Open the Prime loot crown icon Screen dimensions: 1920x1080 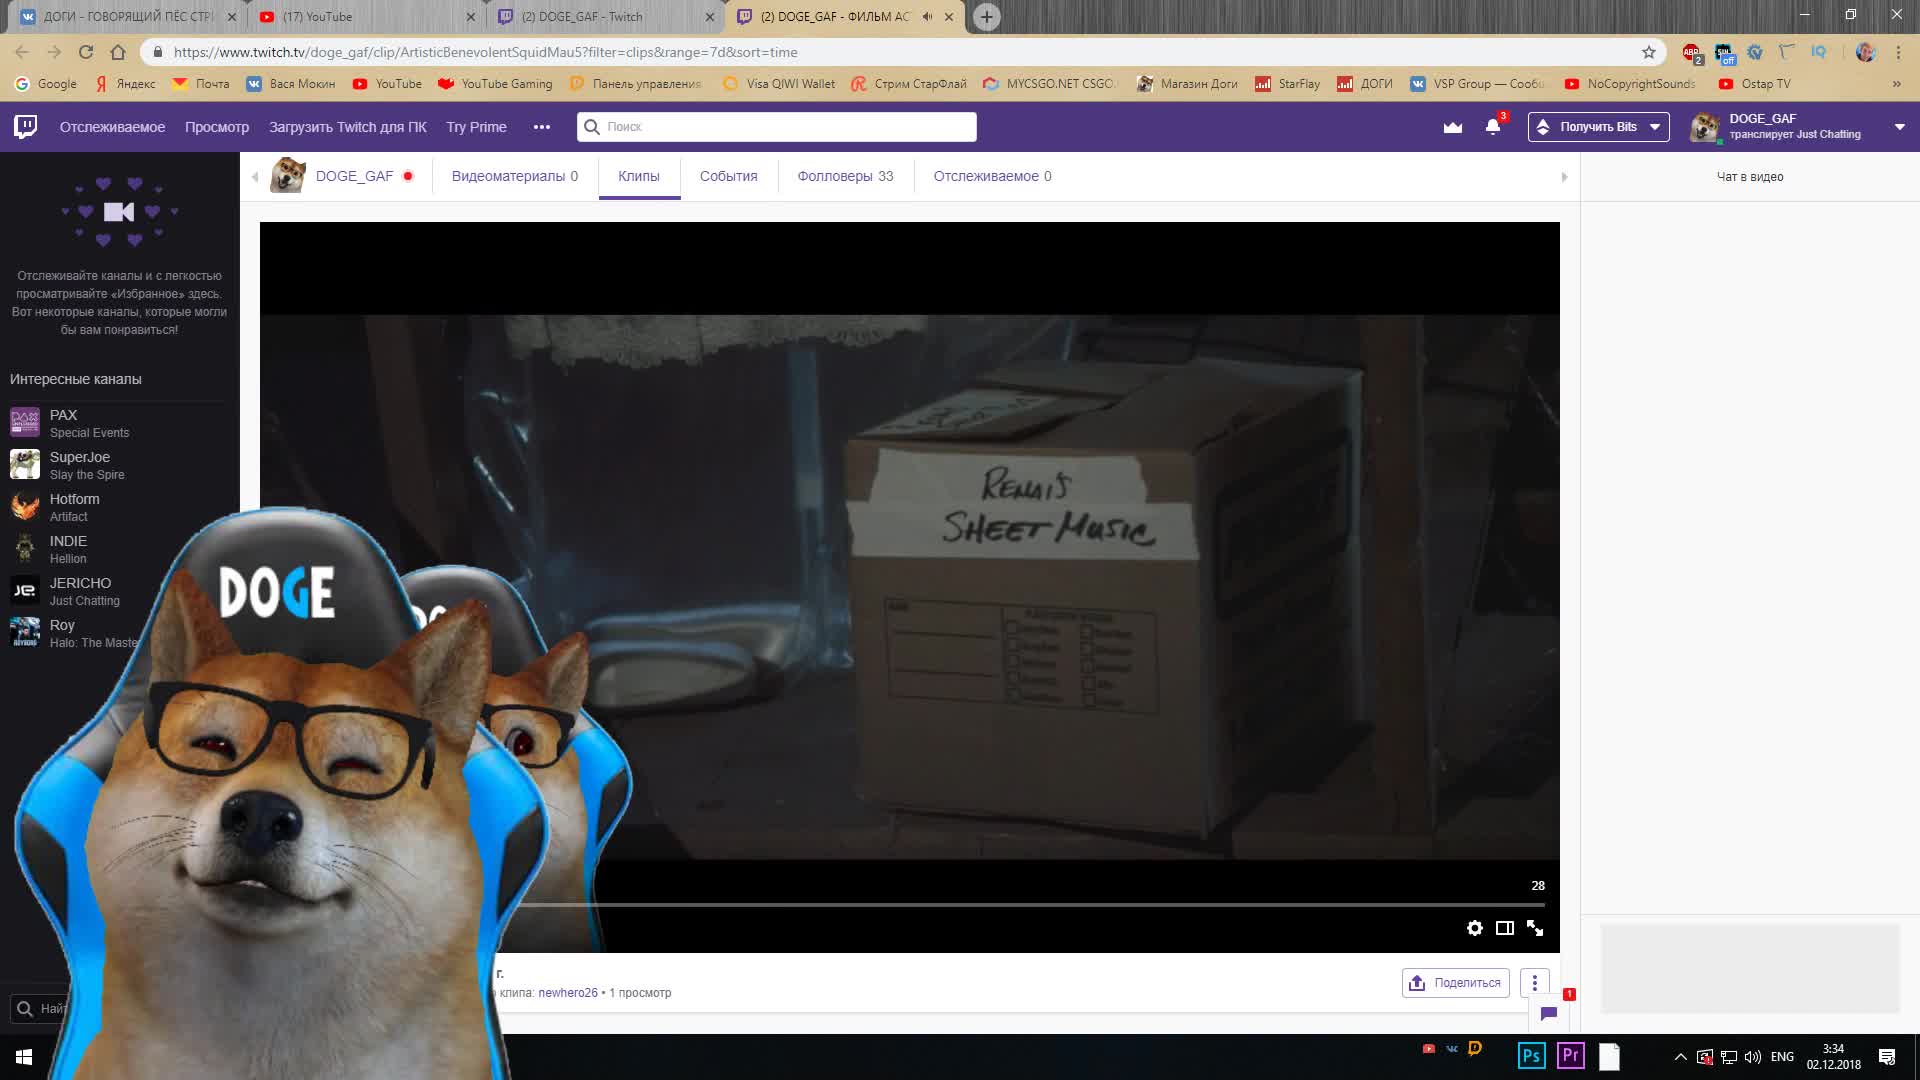1452,127
